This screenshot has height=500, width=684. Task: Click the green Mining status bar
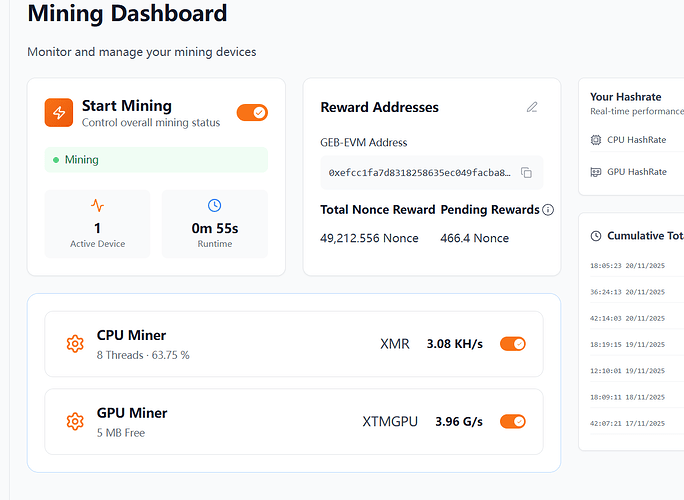156,160
